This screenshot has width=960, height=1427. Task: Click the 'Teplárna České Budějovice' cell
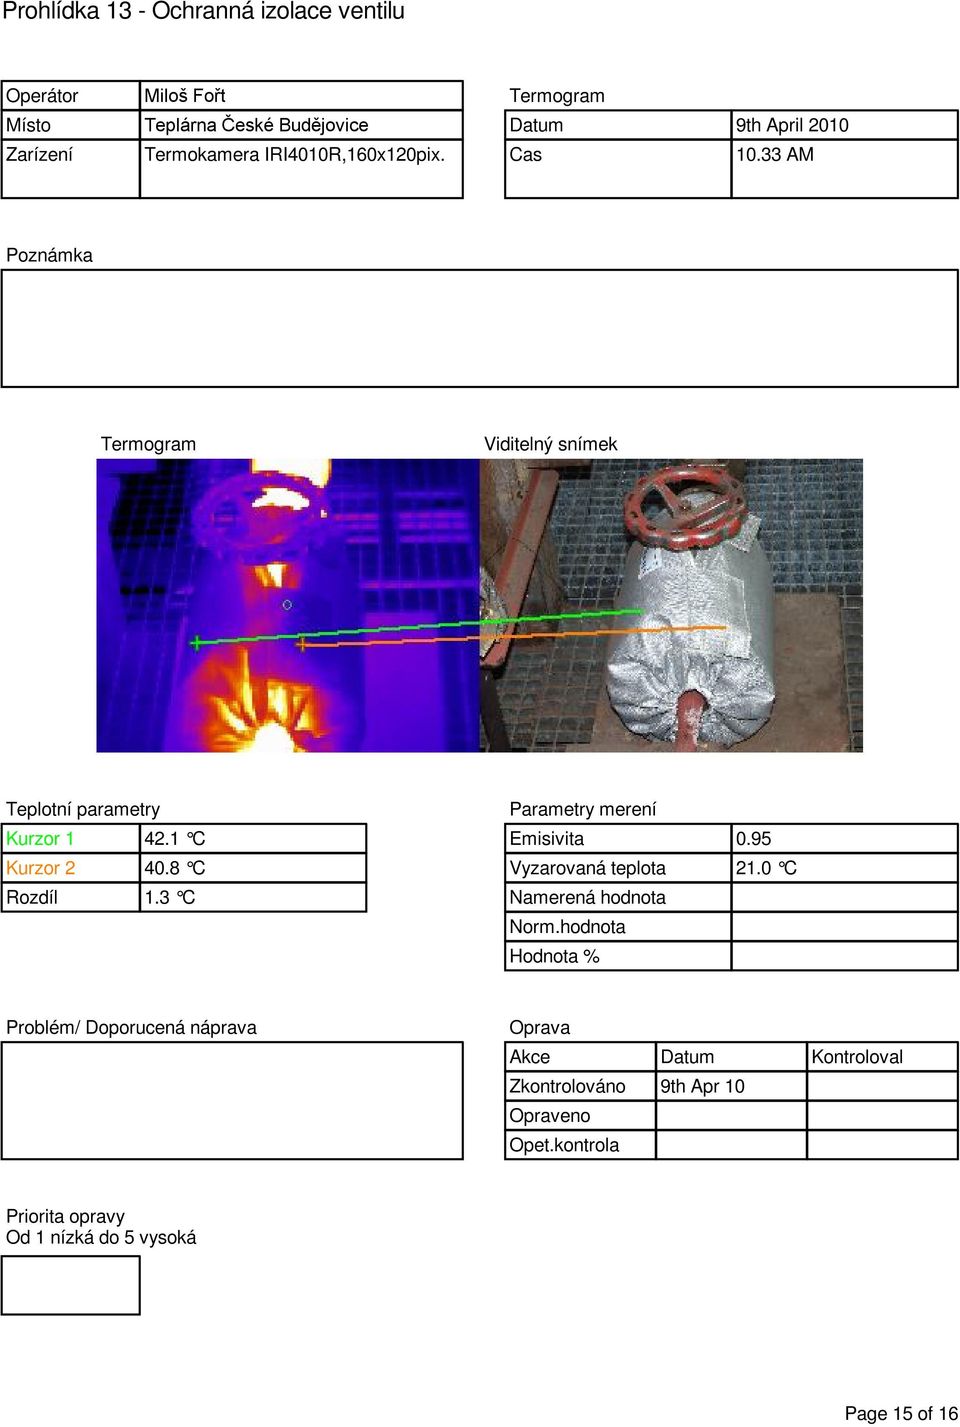pos(301,125)
